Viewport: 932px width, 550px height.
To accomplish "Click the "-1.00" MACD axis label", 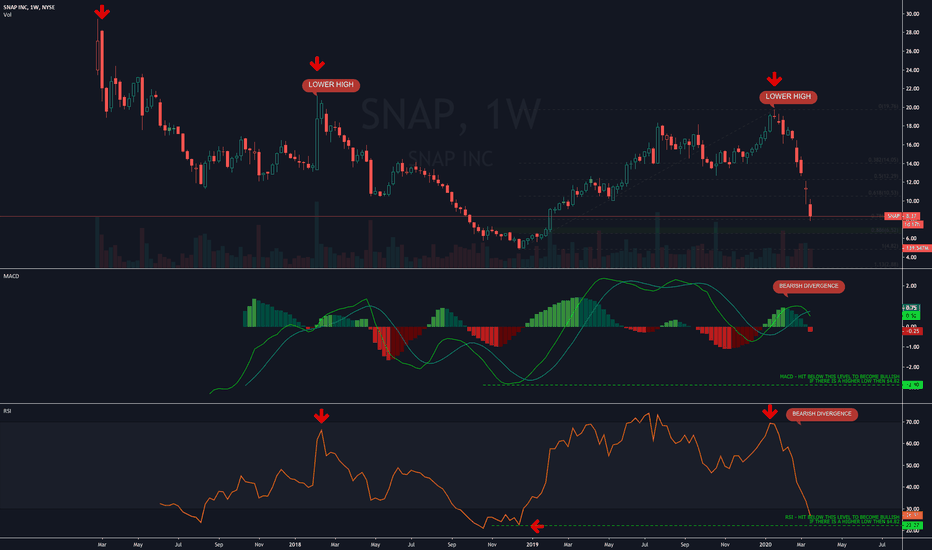I will 912,347.
